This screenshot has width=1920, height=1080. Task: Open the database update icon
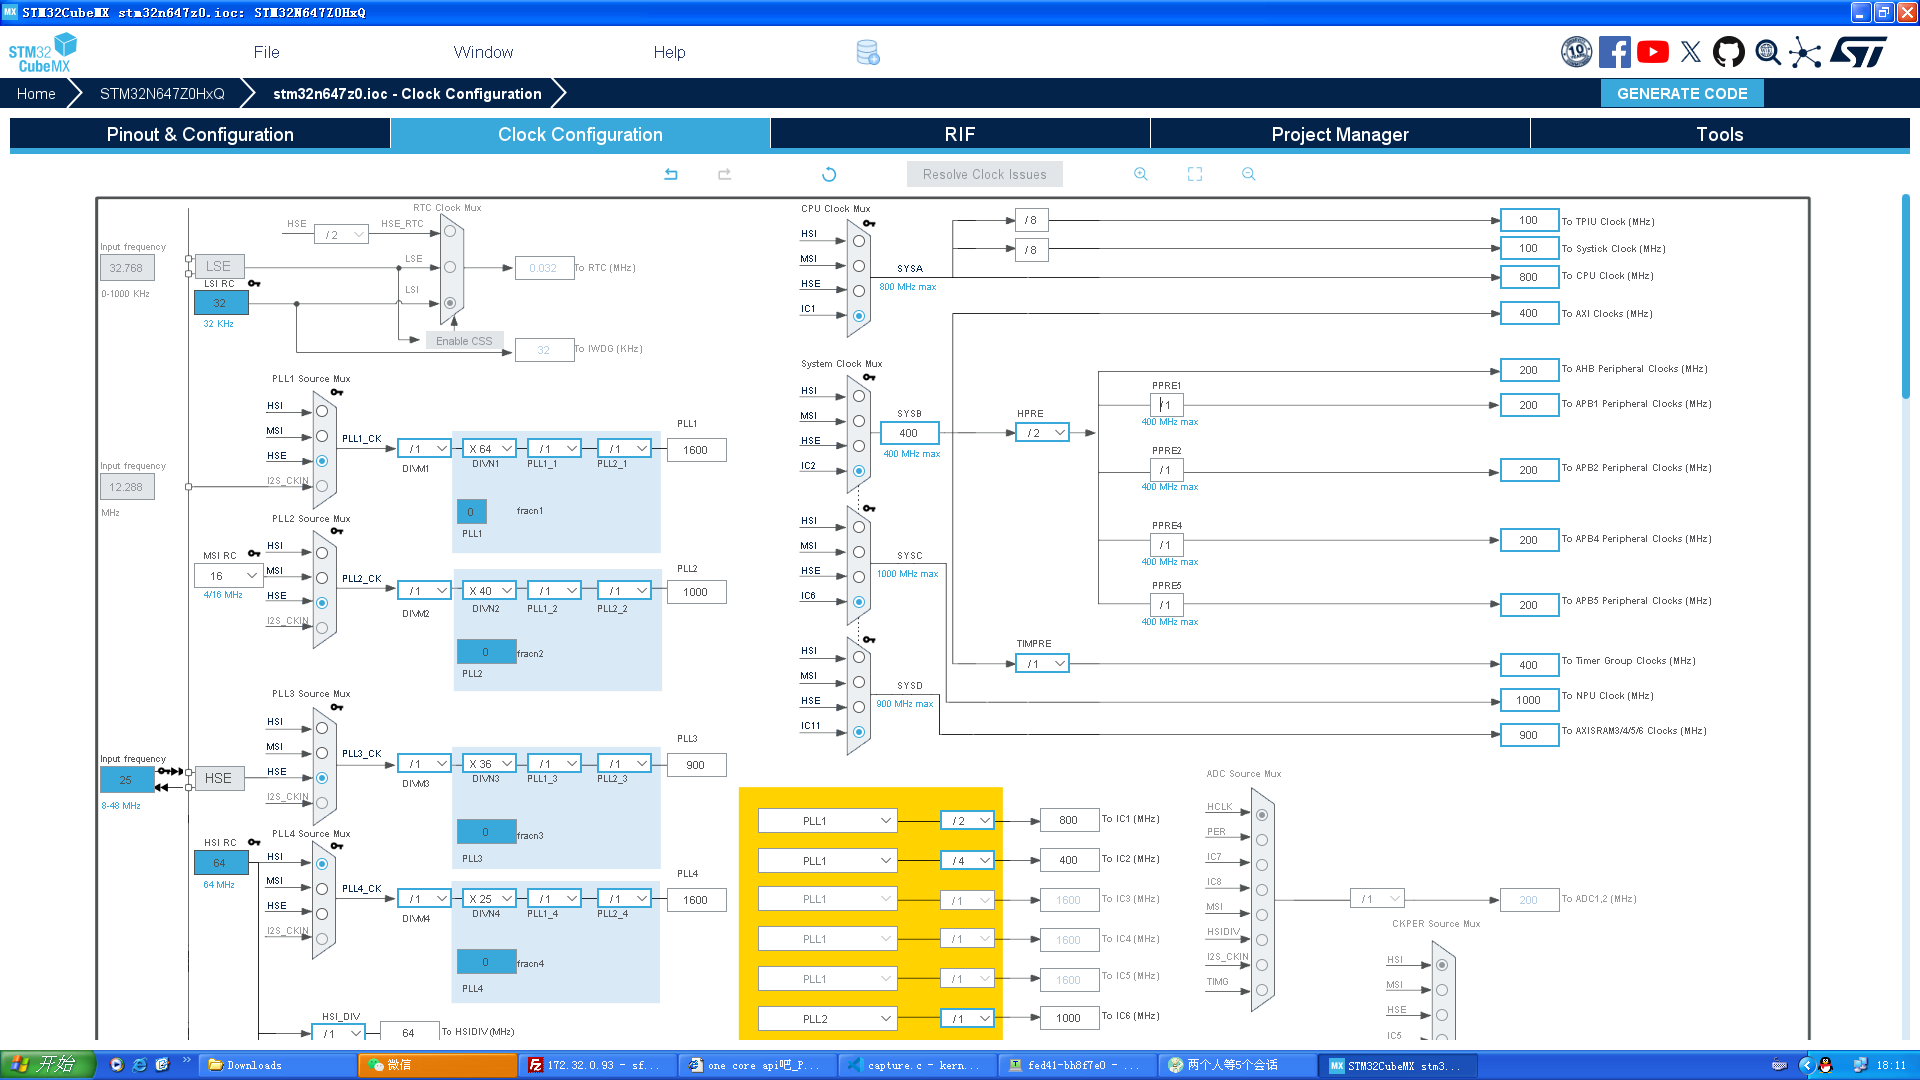(x=868, y=53)
